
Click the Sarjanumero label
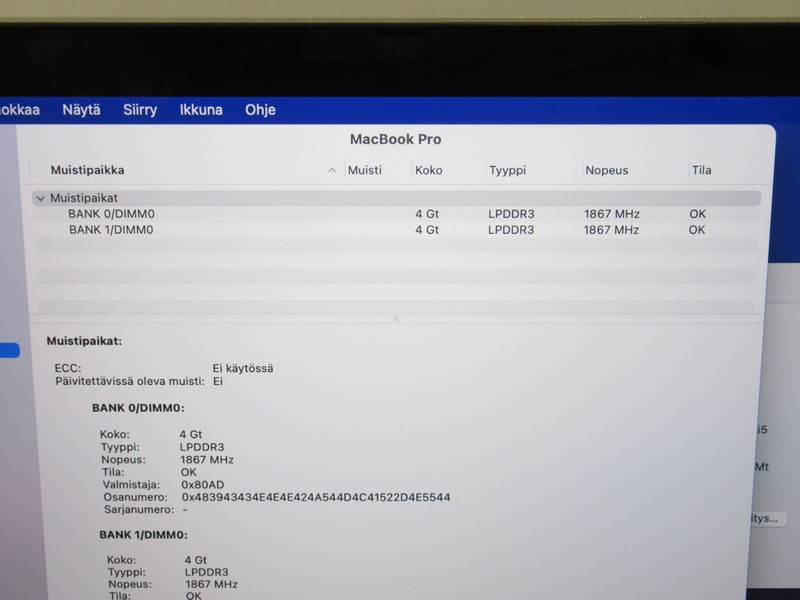point(139,509)
